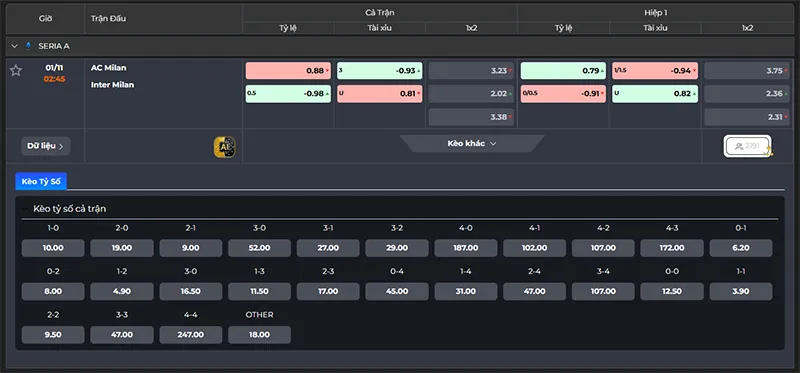The image size is (800, 373).
Task: Open the Dữ liệu data button
Action: point(46,146)
